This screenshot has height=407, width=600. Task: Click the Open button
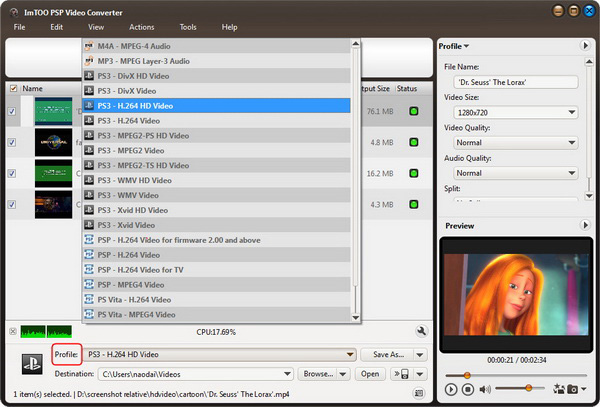tap(370, 374)
